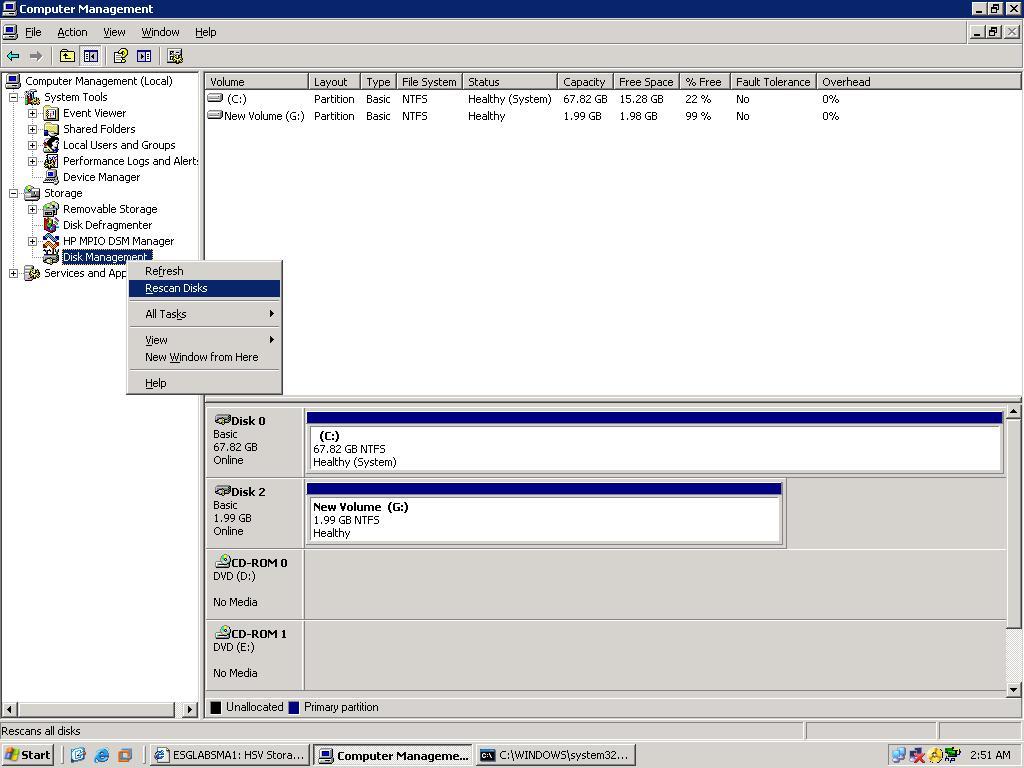The image size is (1024, 768).
Task: Expand the Shared Folders node
Action: point(33,129)
